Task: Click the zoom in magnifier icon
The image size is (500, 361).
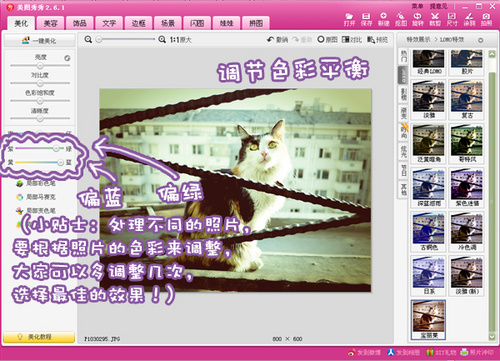Action: 162,40
